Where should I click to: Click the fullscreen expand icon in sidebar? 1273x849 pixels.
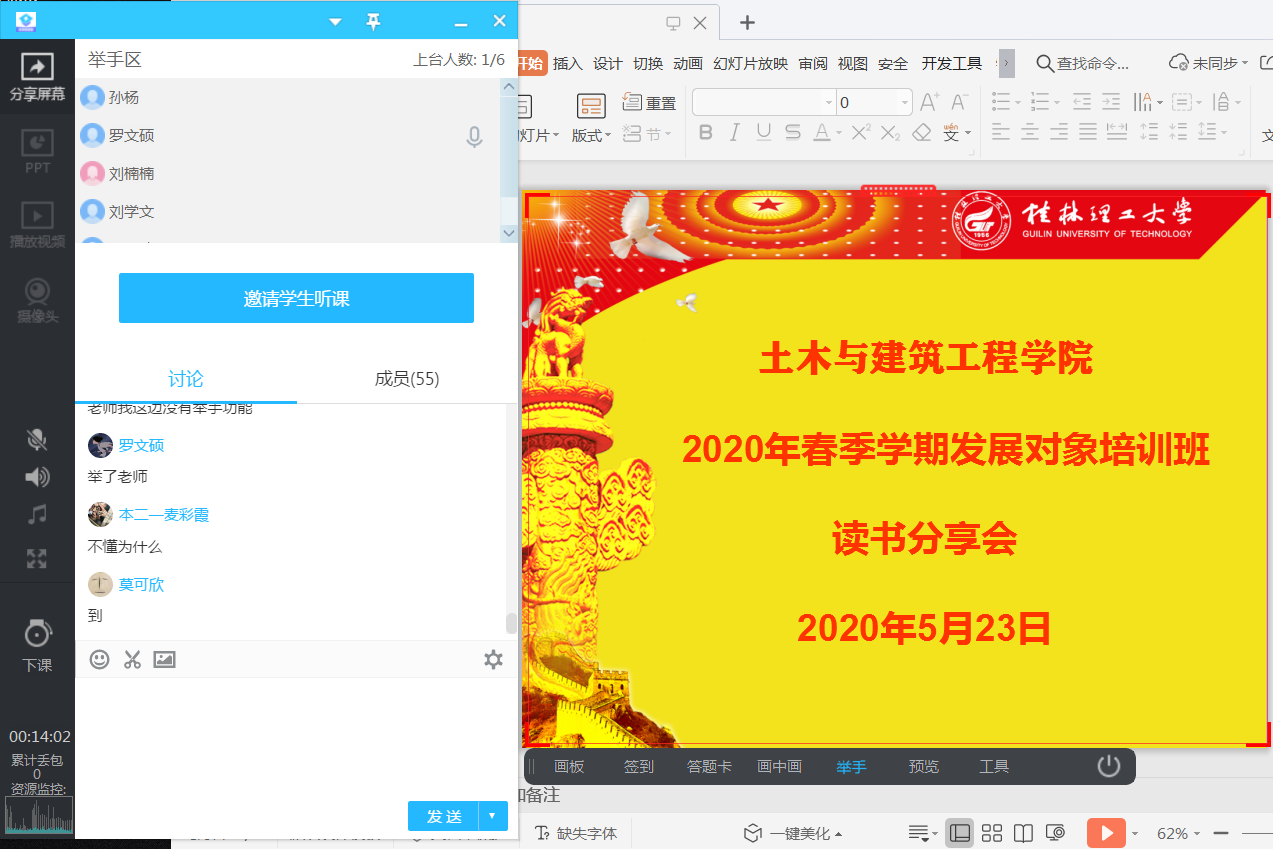tap(37, 559)
